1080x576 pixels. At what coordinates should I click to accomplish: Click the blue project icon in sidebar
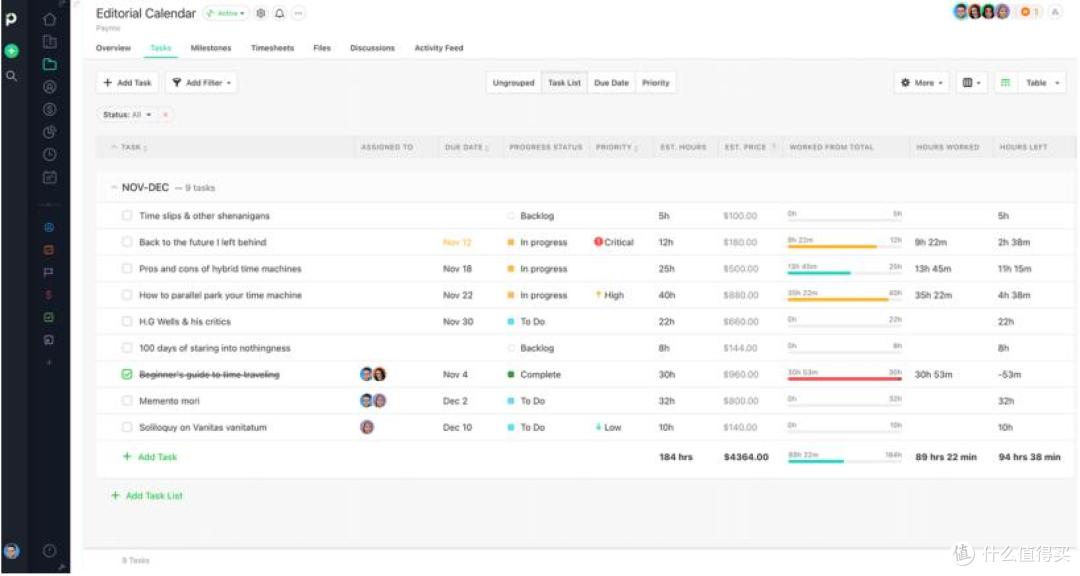click(x=49, y=227)
